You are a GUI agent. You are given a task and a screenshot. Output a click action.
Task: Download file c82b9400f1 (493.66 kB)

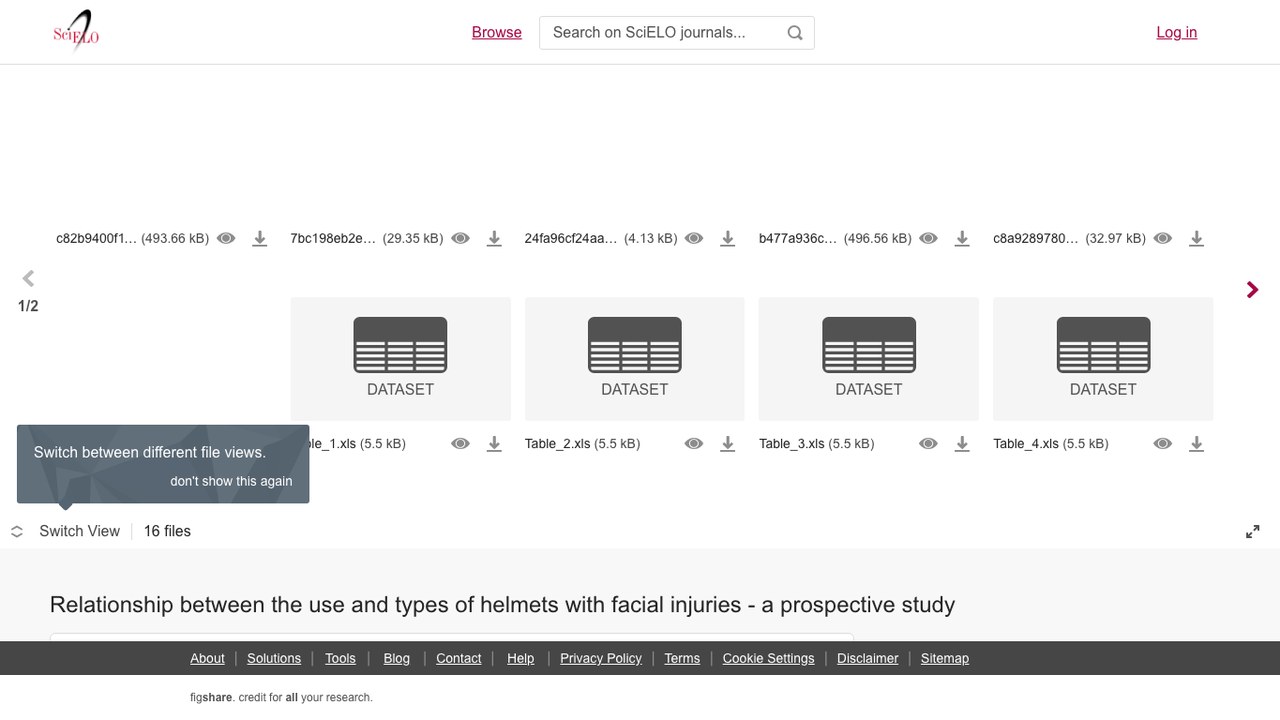(x=260, y=239)
